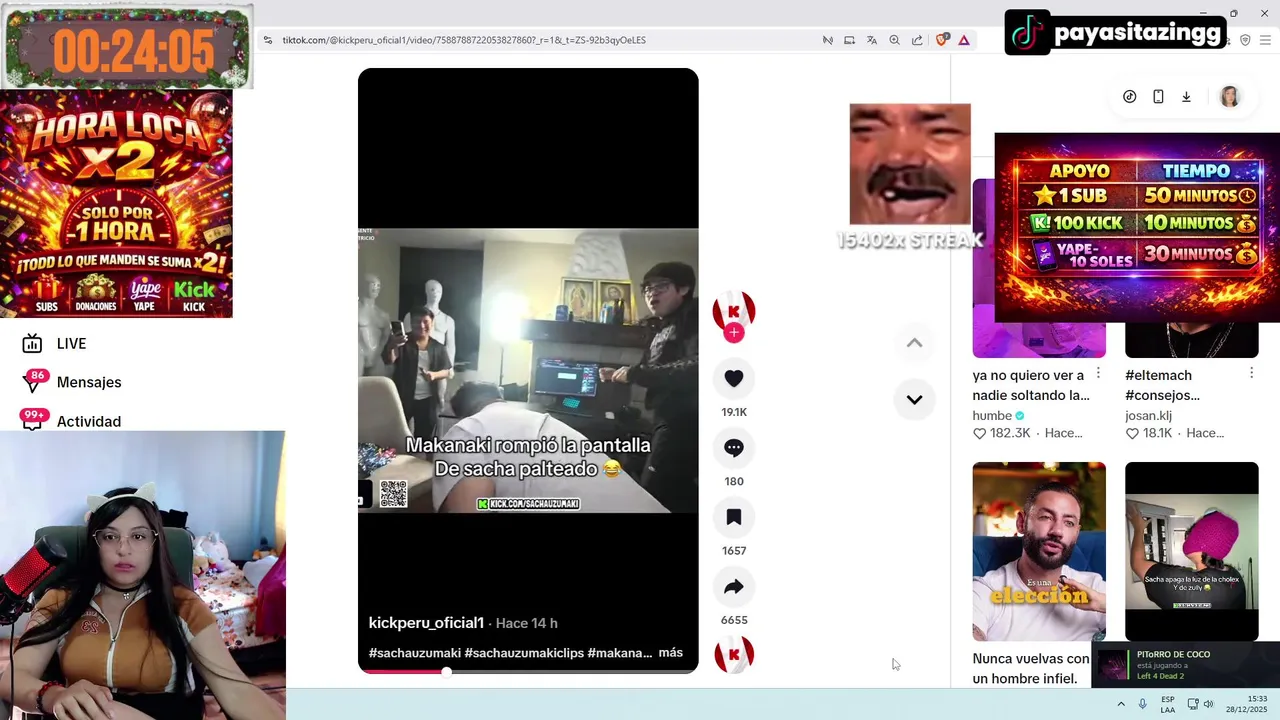Screen dimensions: 1280x720
Task: Follow kickperu_oficial1 with the red plus button
Action: click(734, 333)
